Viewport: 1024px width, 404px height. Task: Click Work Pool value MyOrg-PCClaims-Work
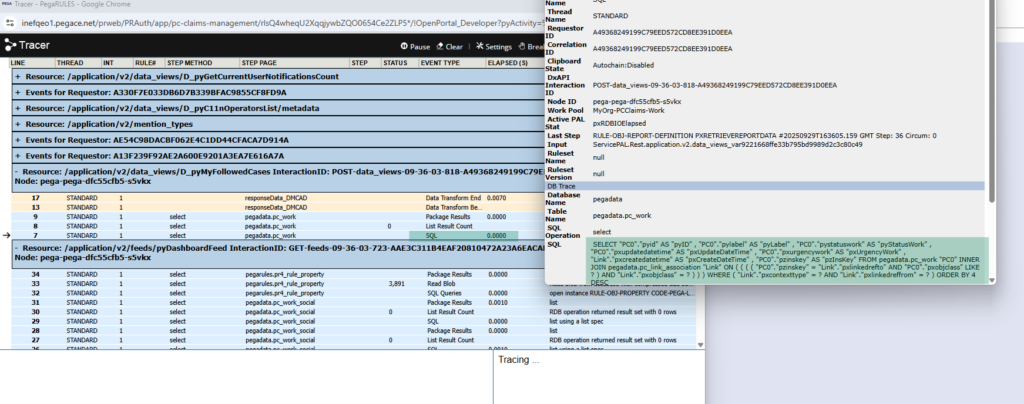(628, 110)
